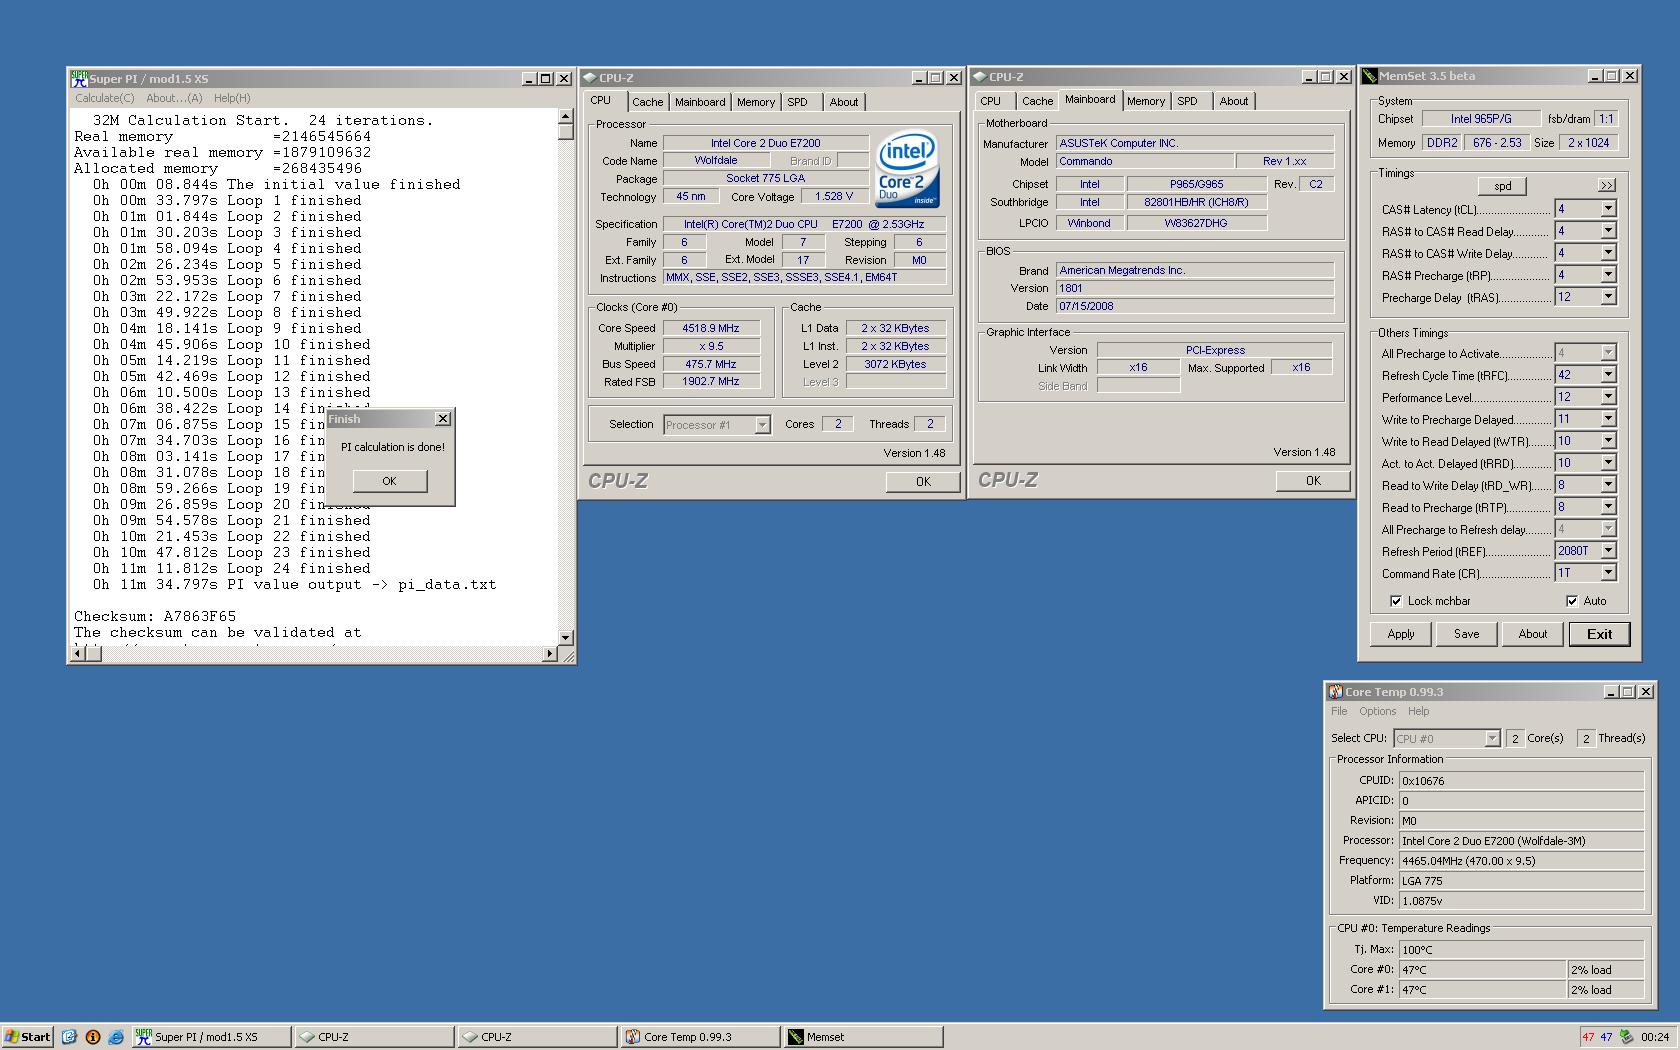The height and width of the screenshot is (1050, 1680).
Task: Open Write to Precharge Delayed dropdown
Action: click(1608, 419)
